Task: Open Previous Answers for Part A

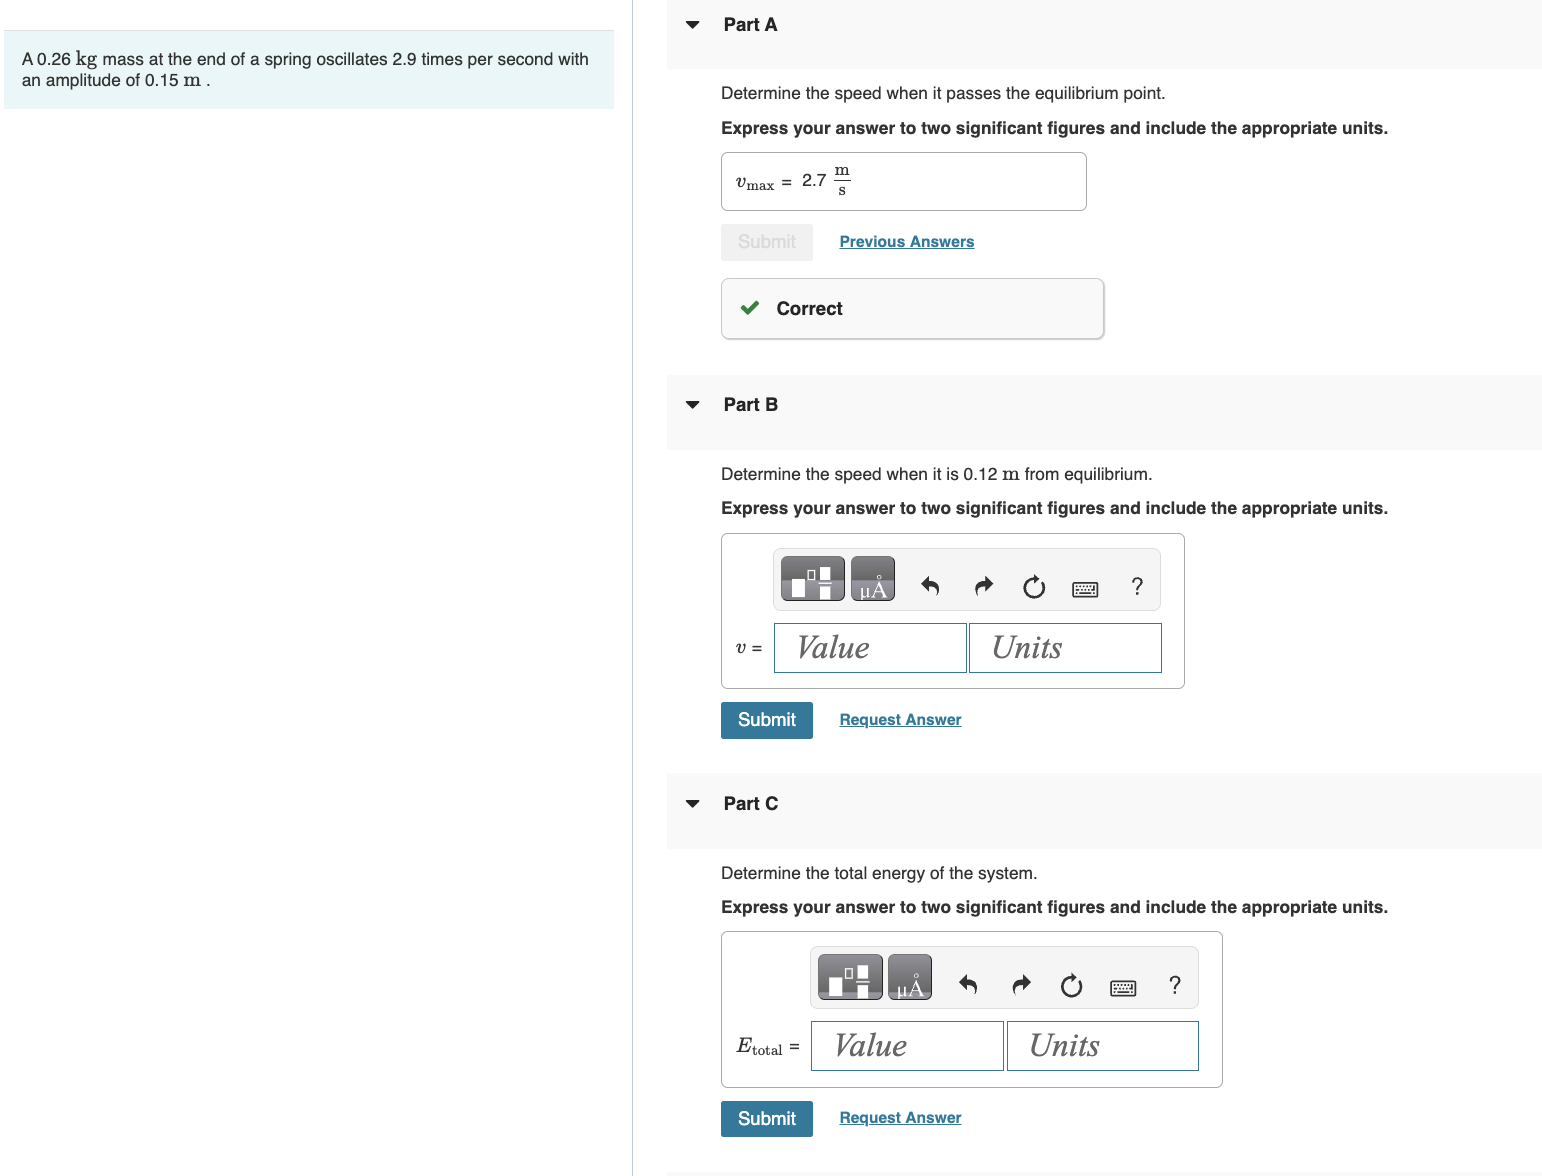Action: tap(906, 241)
